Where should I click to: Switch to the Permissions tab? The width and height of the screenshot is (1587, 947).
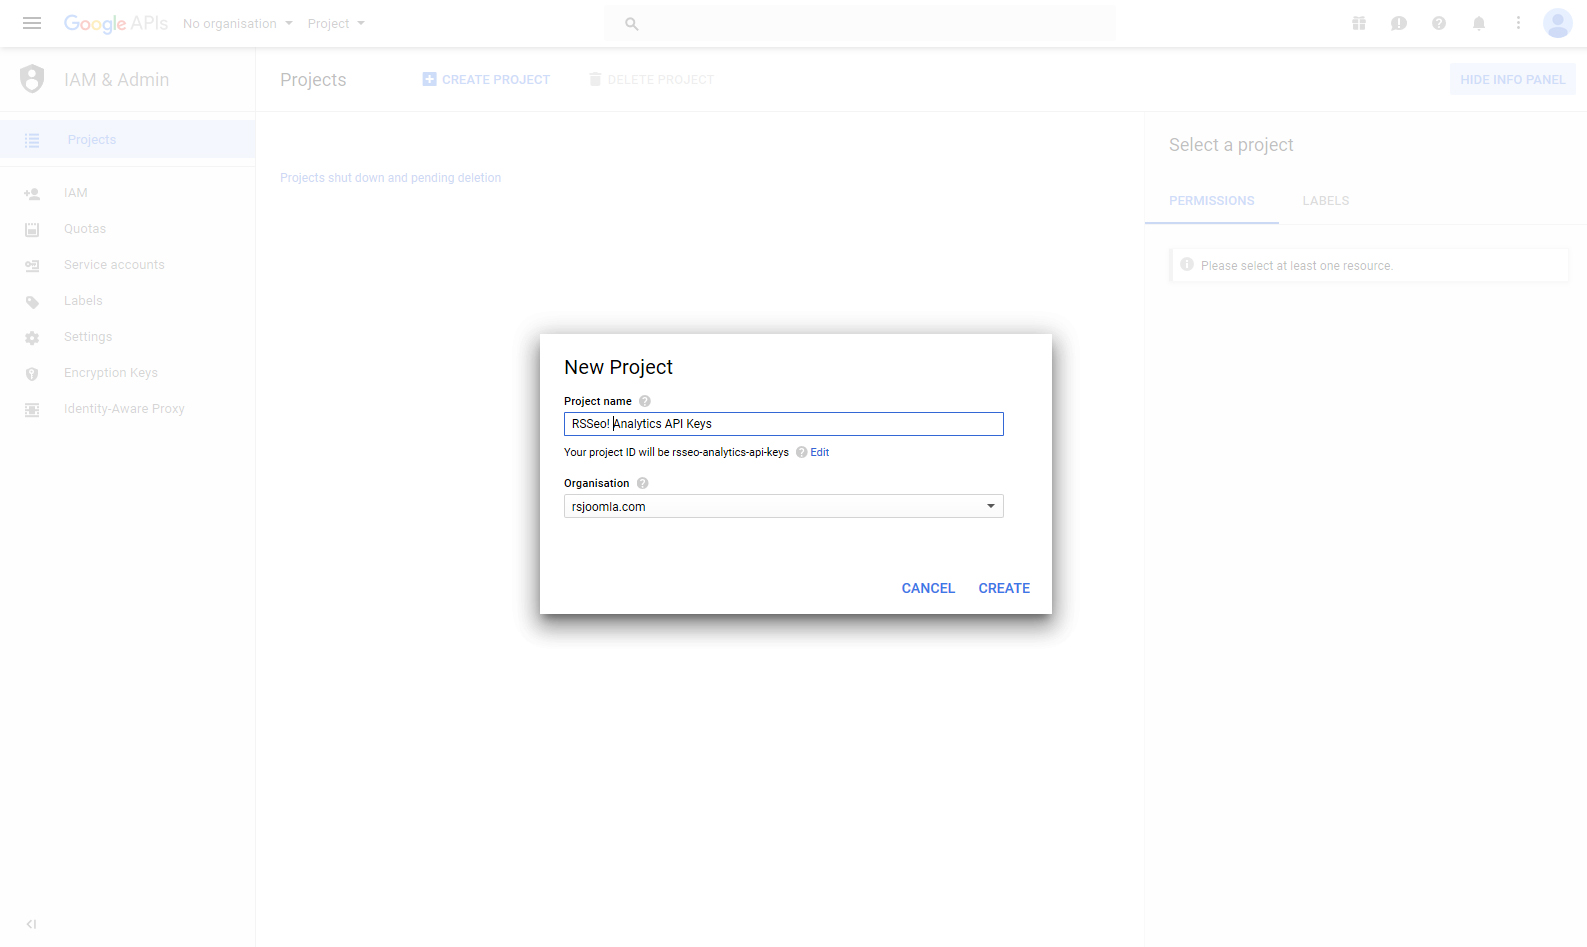[x=1212, y=201]
